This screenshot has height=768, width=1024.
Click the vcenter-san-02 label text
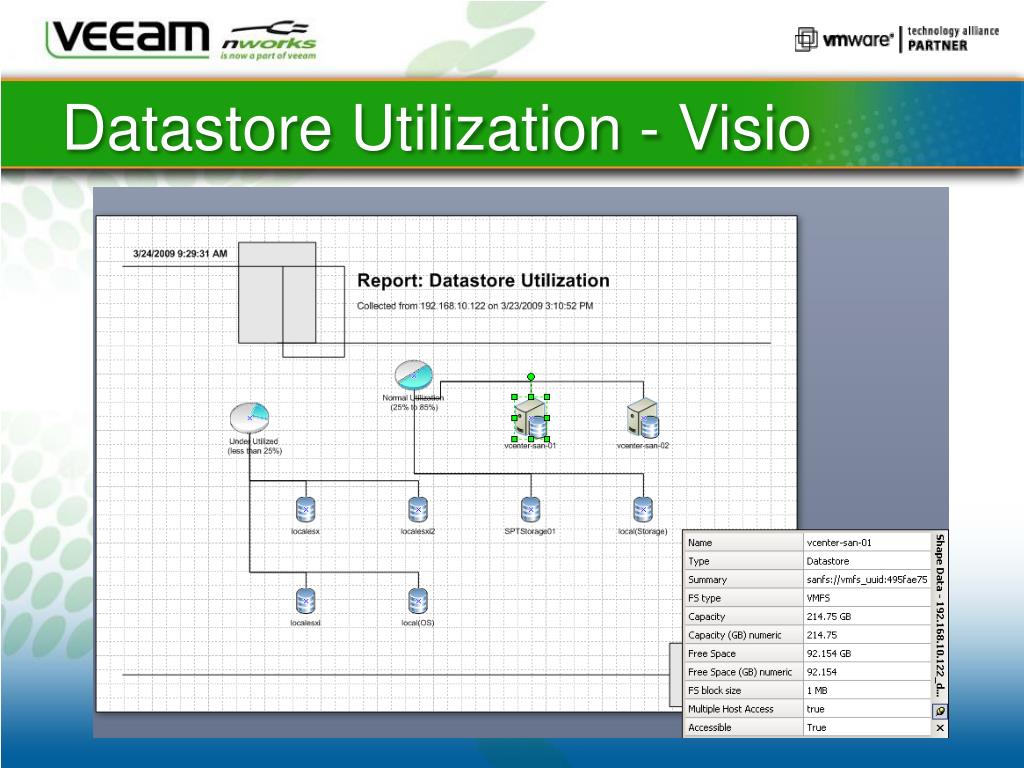(x=643, y=445)
